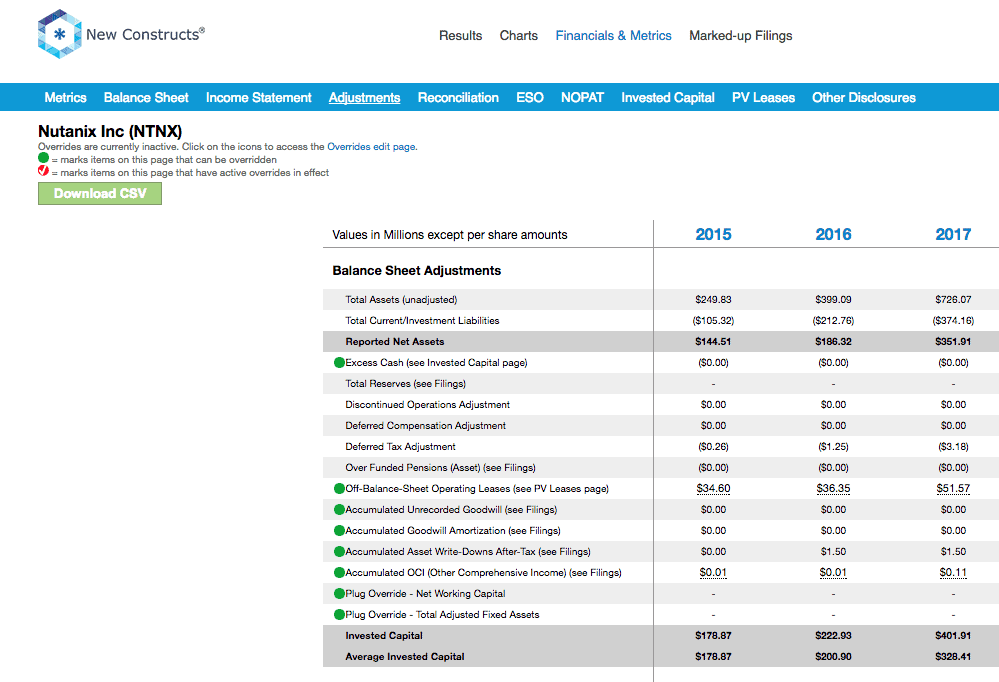The width and height of the screenshot is (999, 682).
Task: Open the ESO tab
Action: coord(530,98)
